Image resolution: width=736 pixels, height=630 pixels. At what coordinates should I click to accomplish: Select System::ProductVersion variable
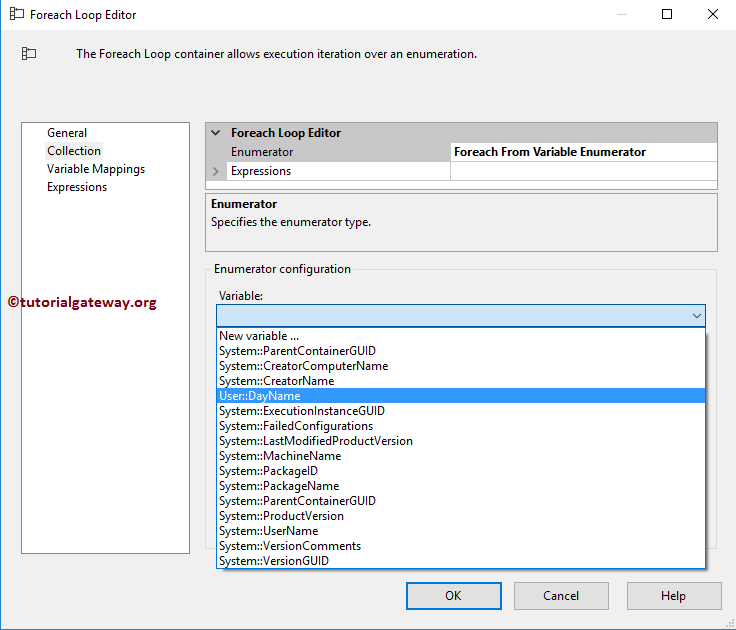tap(461, 516)
